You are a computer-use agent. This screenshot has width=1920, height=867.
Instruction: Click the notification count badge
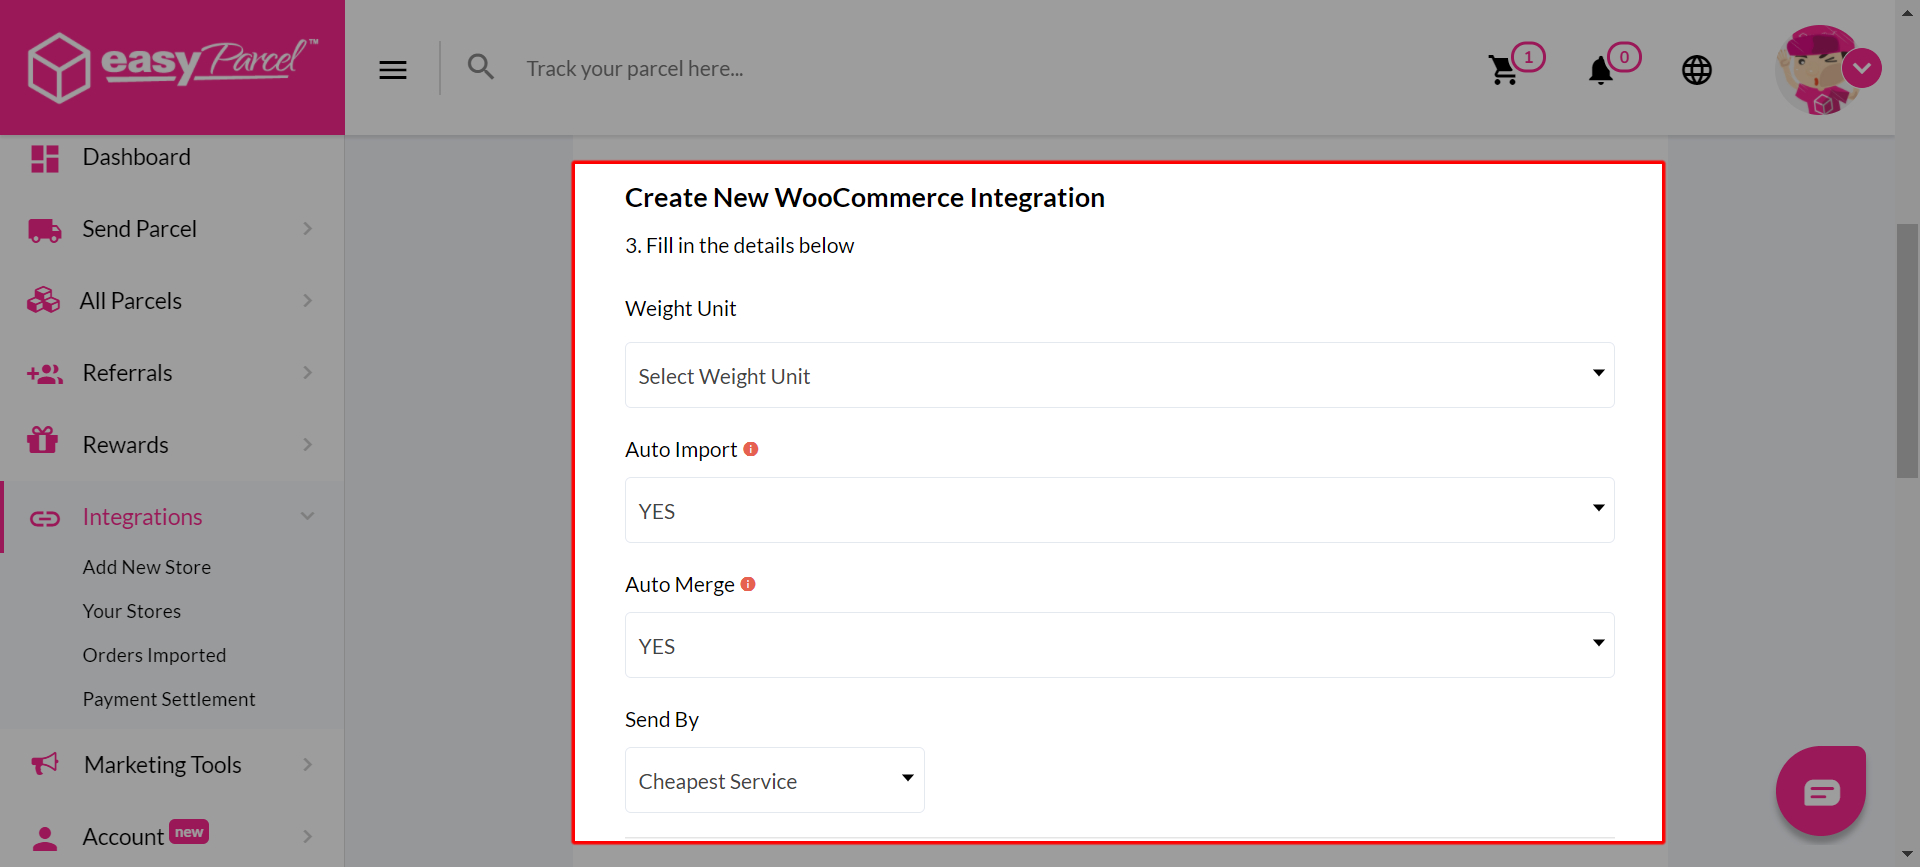1624,57
